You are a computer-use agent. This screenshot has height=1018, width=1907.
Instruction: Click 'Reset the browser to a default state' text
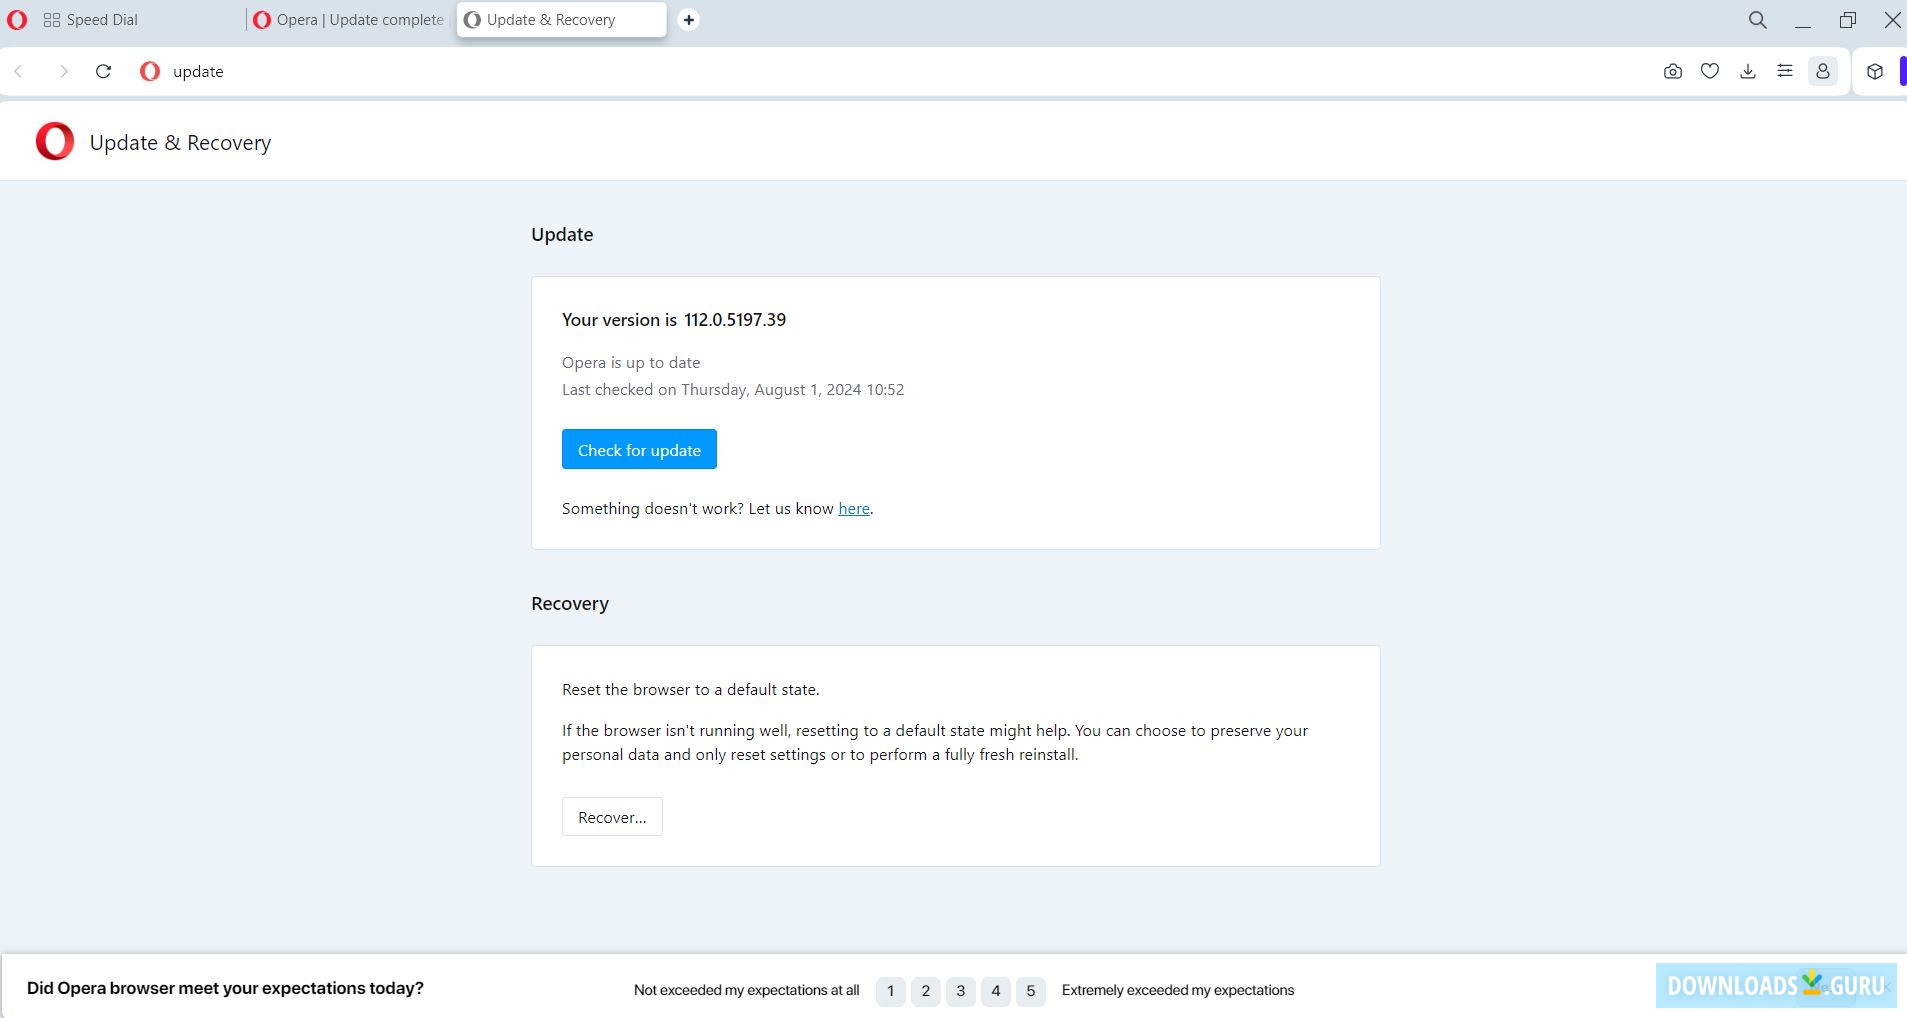coord(691,689)
